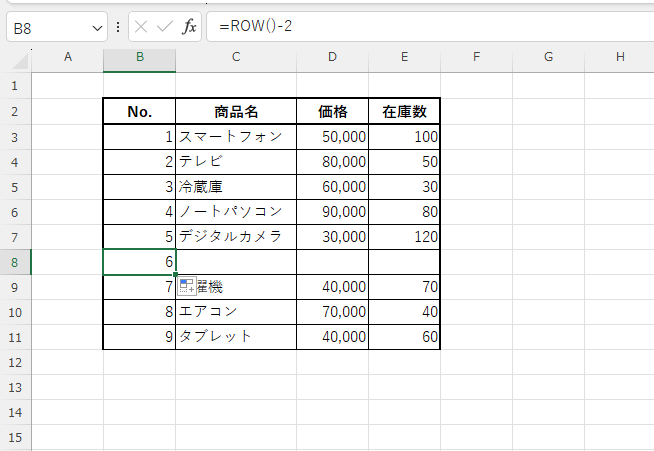654x451 pixels.
Task: Open the Auto Fill Options icon near B9
Action: pyautogui.click(x=186, y=287)
